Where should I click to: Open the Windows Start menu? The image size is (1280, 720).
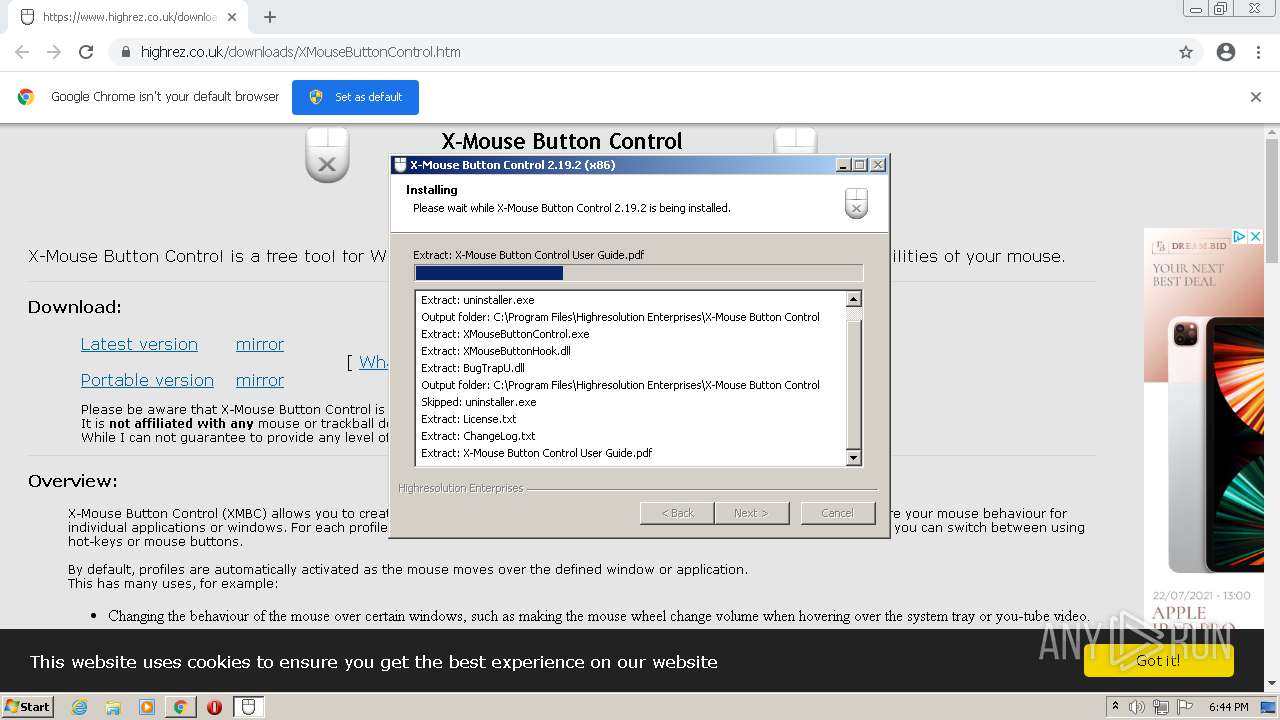[28, 707]
